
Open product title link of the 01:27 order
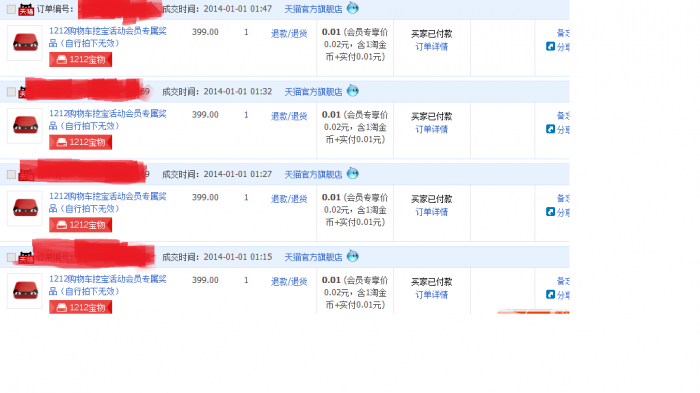tap(108, 202)
